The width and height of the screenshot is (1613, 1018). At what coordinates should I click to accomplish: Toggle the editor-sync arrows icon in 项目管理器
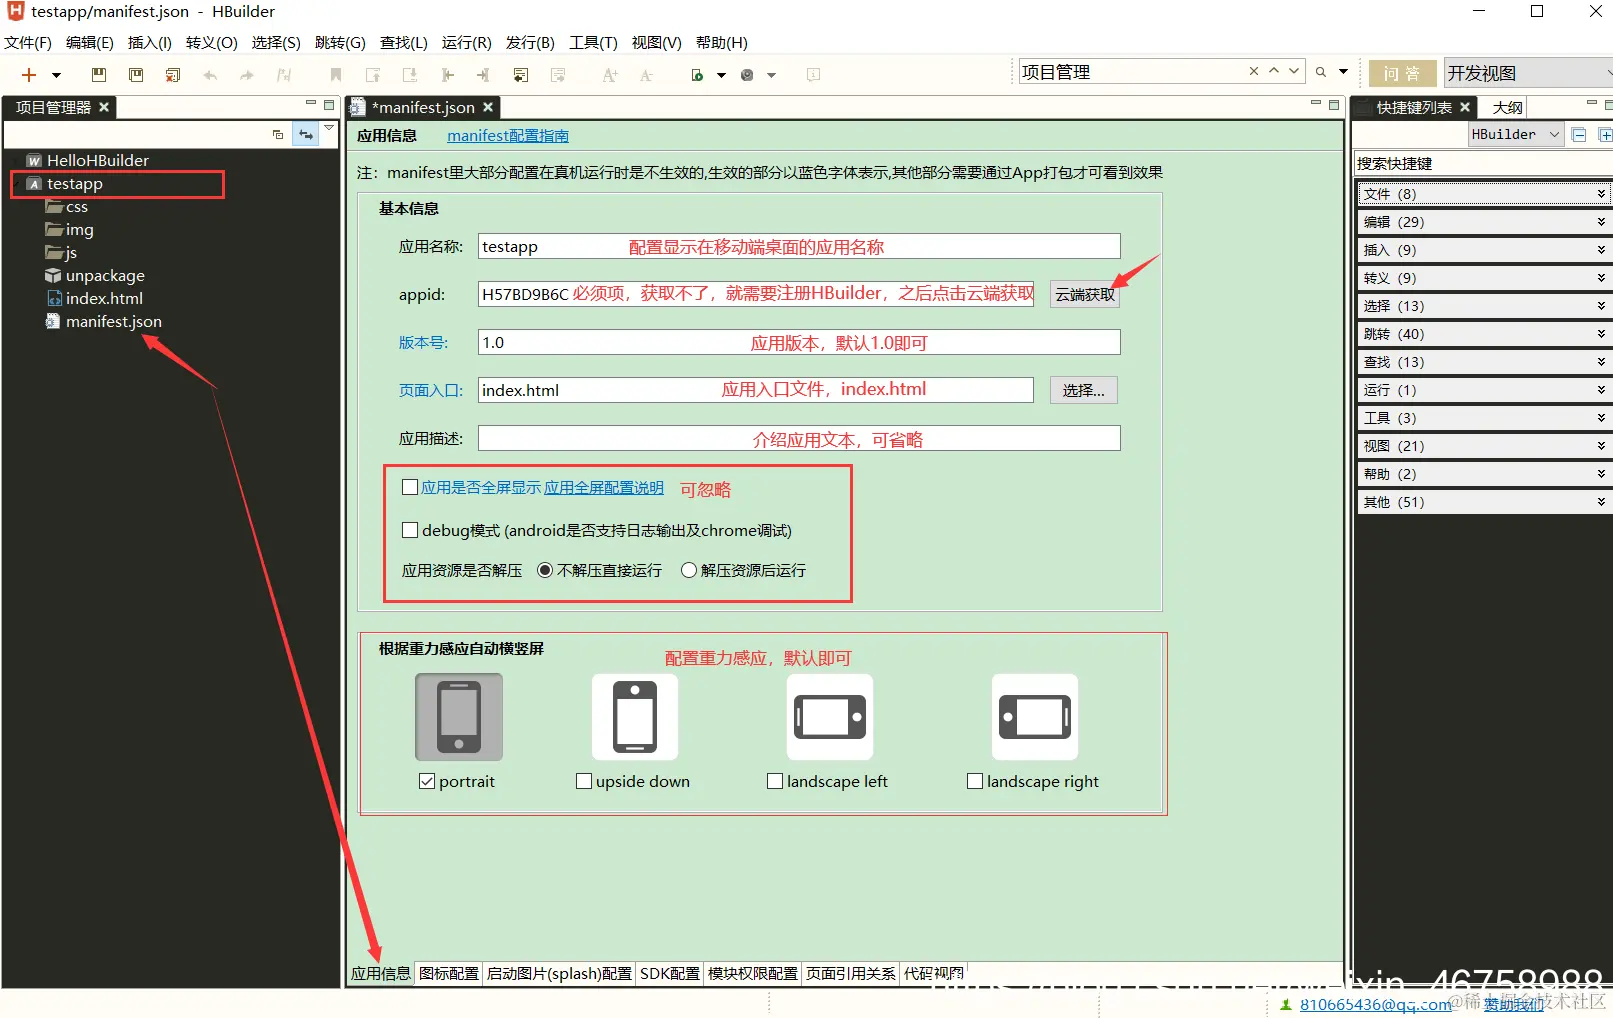[305, 133]
